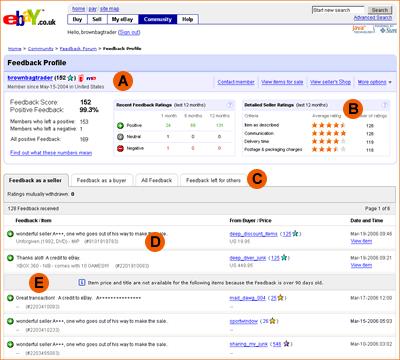Click View items for sale link
This screenshot has width=400, height=360.
click(282, 82)
